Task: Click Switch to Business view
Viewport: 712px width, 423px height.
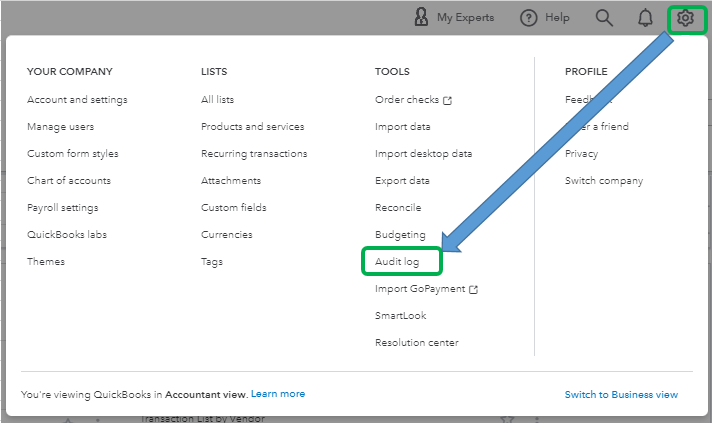Action: click(621, 394)
